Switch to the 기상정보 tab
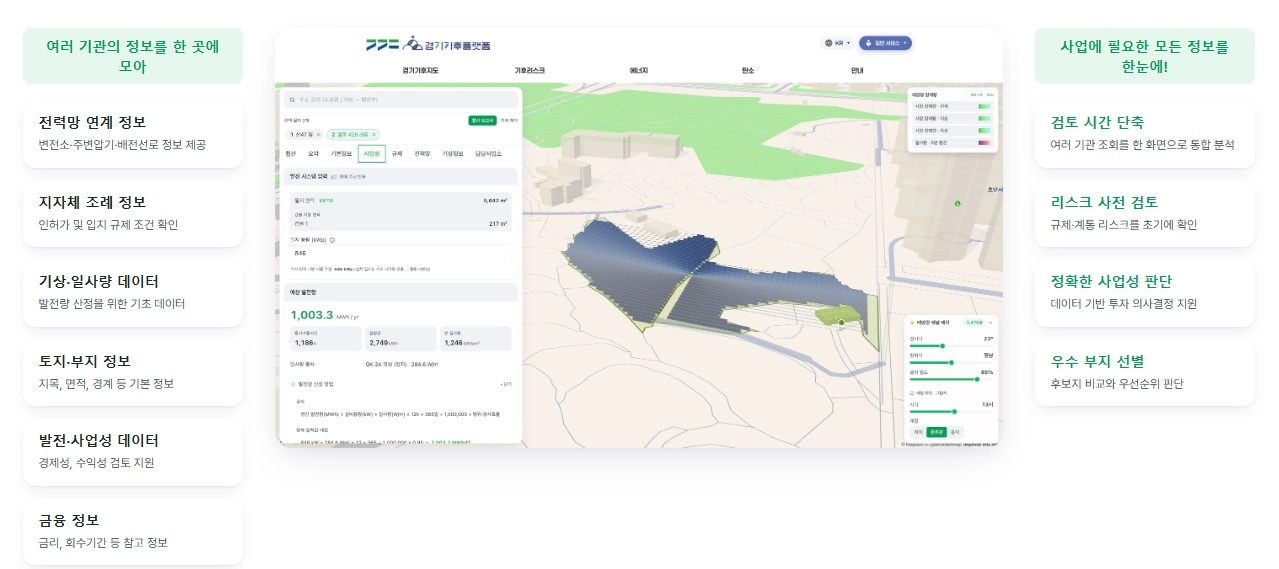The image size is (1279, 569). click(452, 154)
